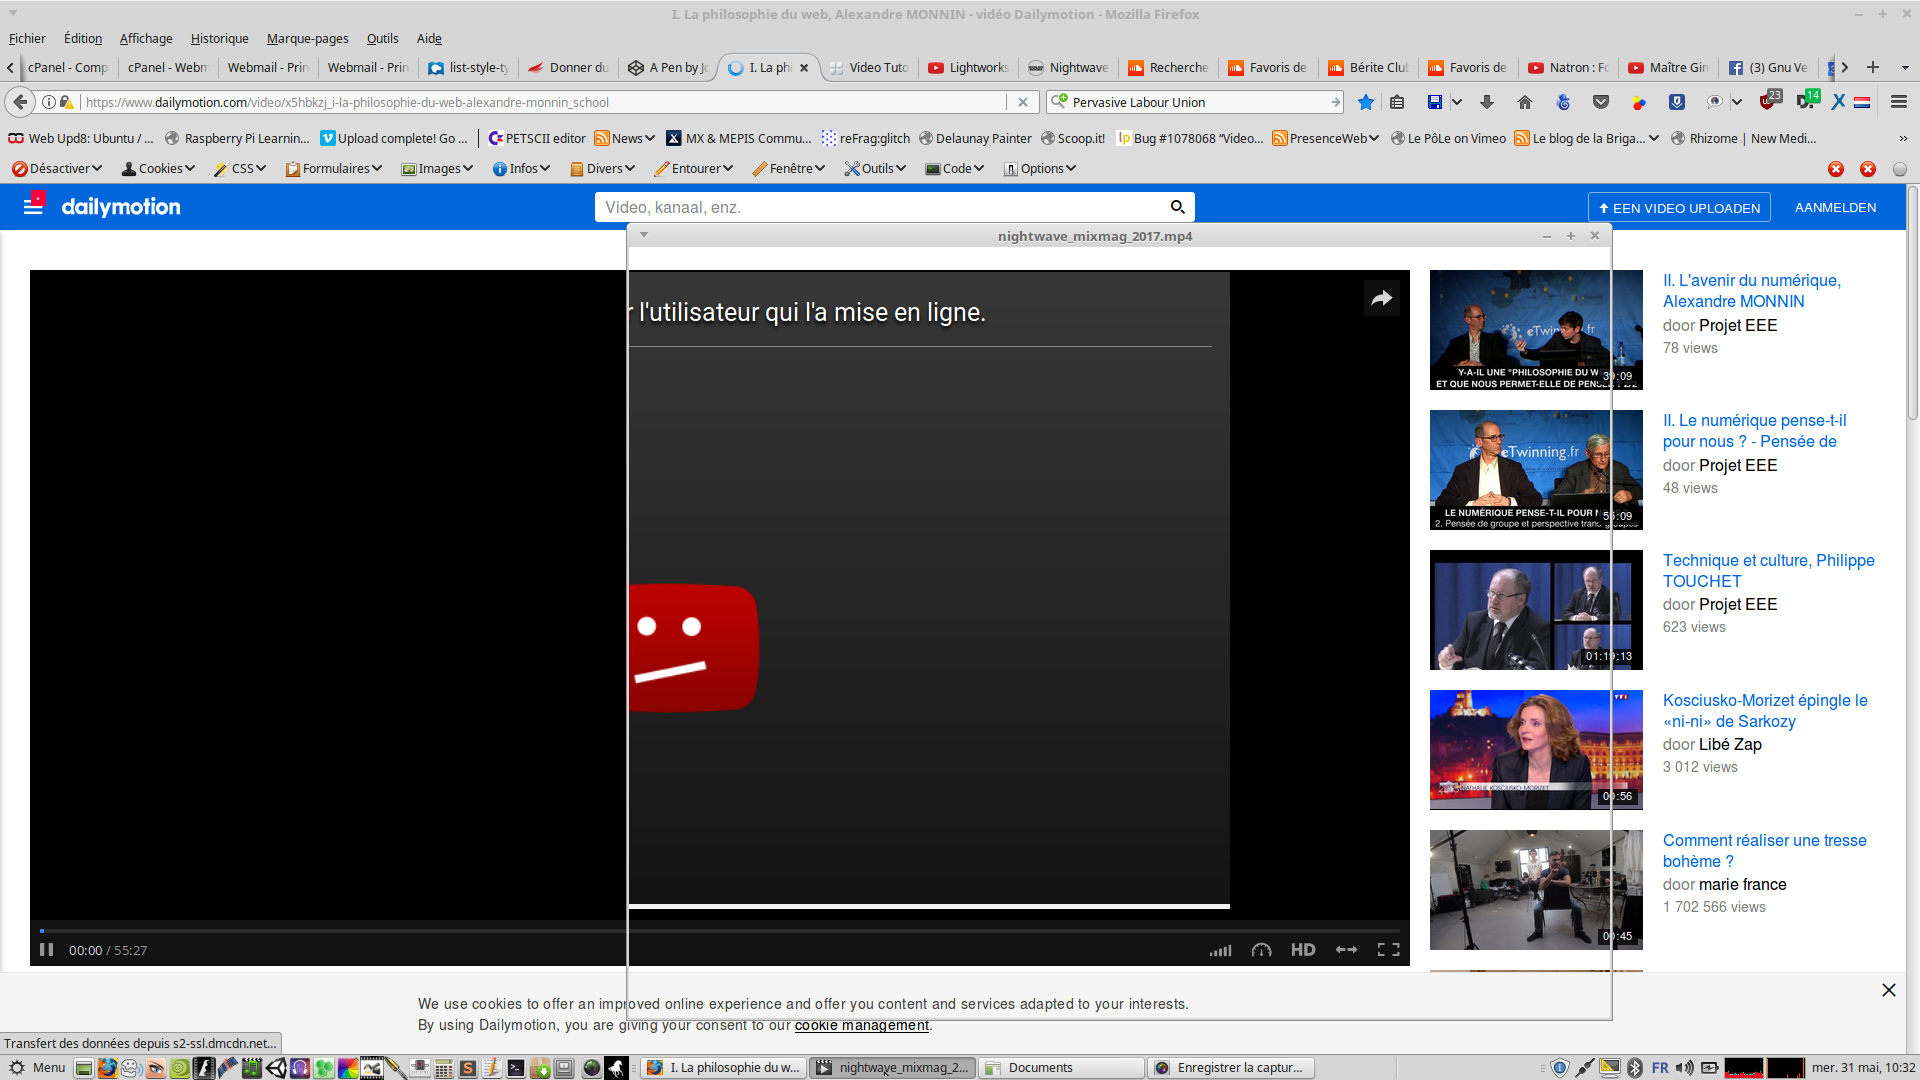Open the Images web developer dropdown
The image size is (1920, 1080).
[437, 168]
